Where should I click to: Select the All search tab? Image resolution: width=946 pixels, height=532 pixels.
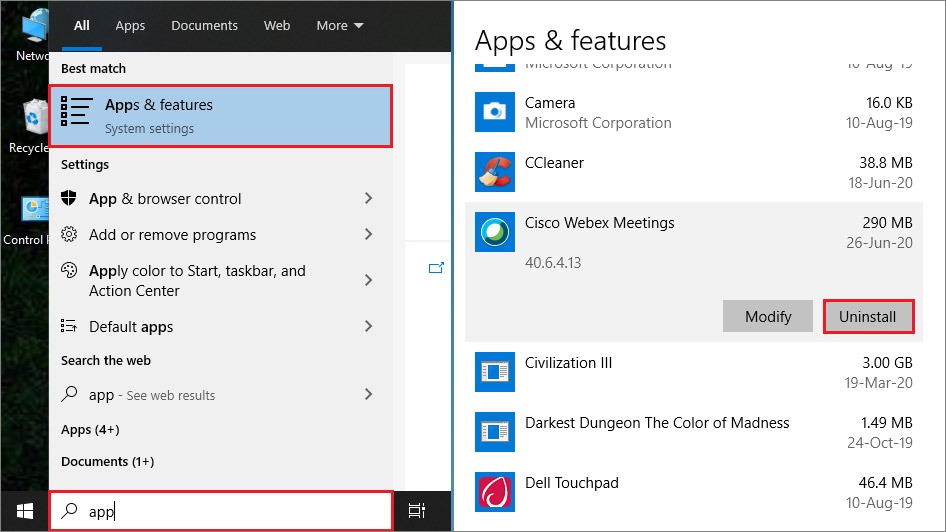81,25
